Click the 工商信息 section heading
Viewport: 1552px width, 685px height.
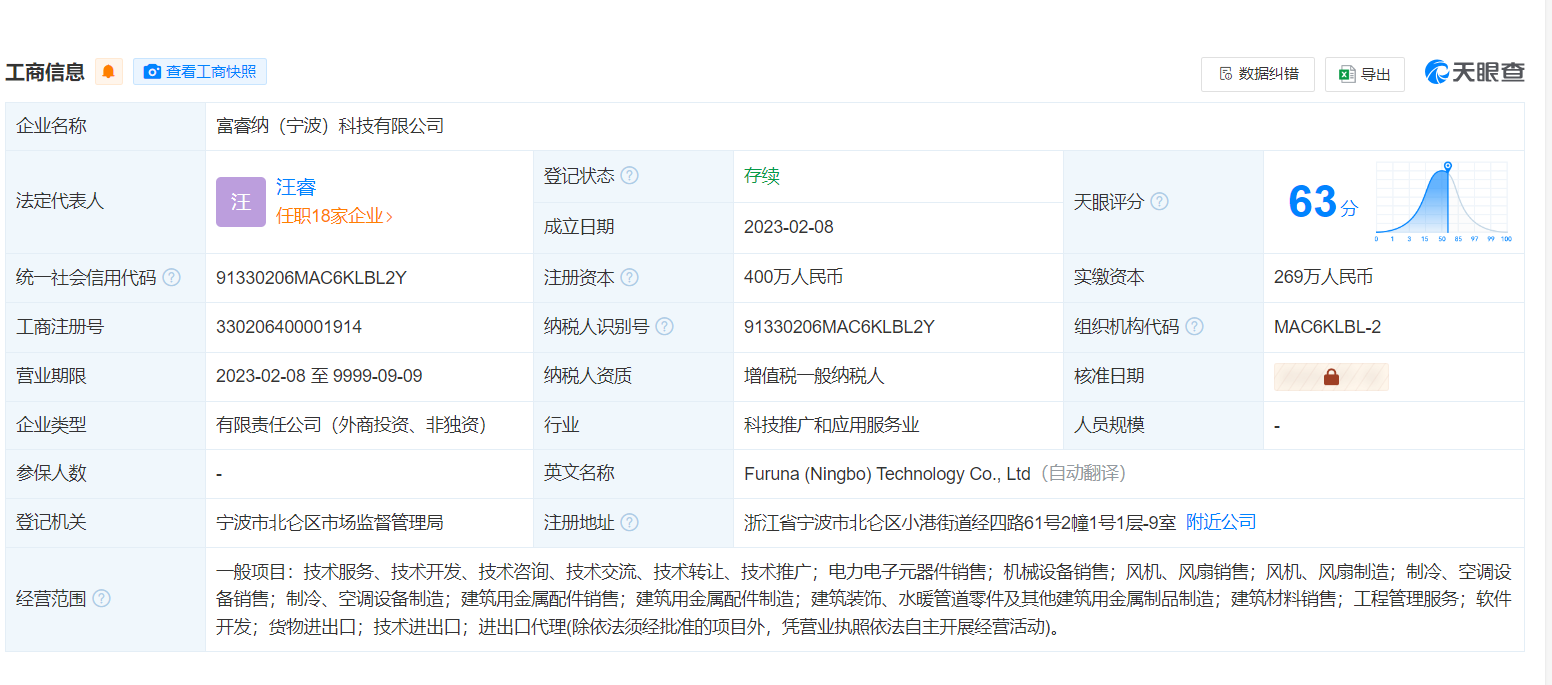45,72
